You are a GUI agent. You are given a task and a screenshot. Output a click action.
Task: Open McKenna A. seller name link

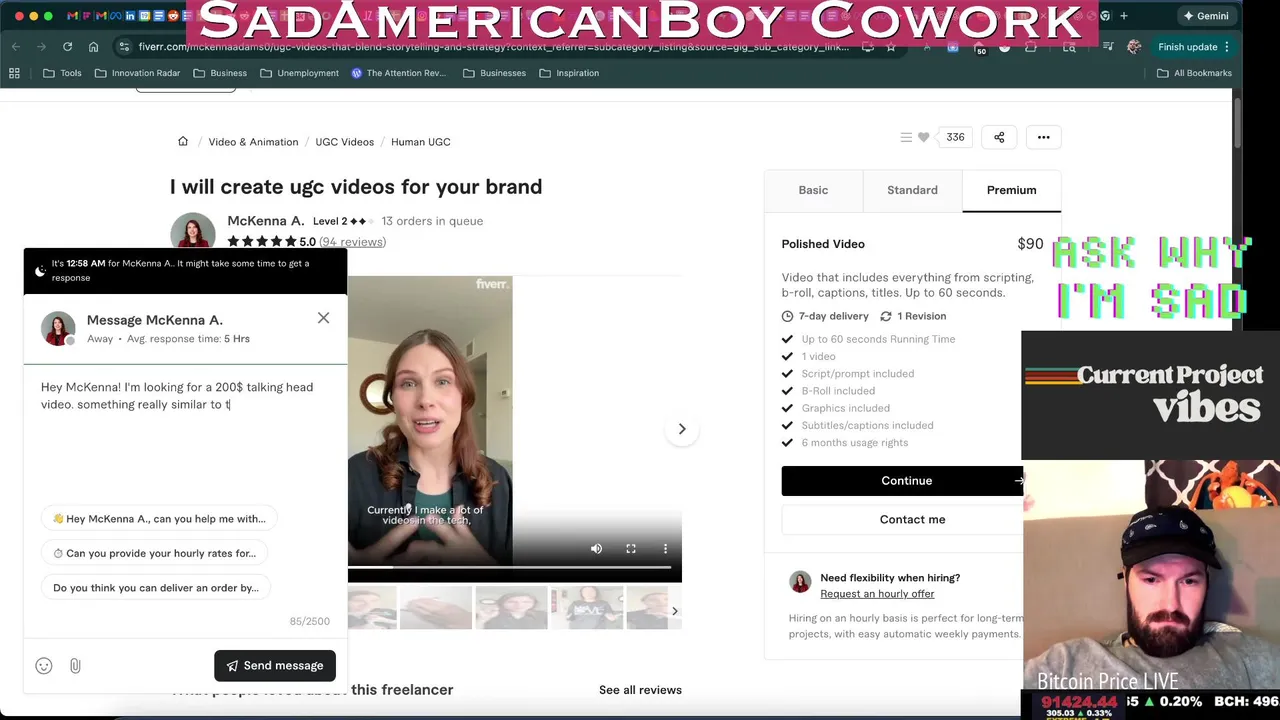(265, 221)
